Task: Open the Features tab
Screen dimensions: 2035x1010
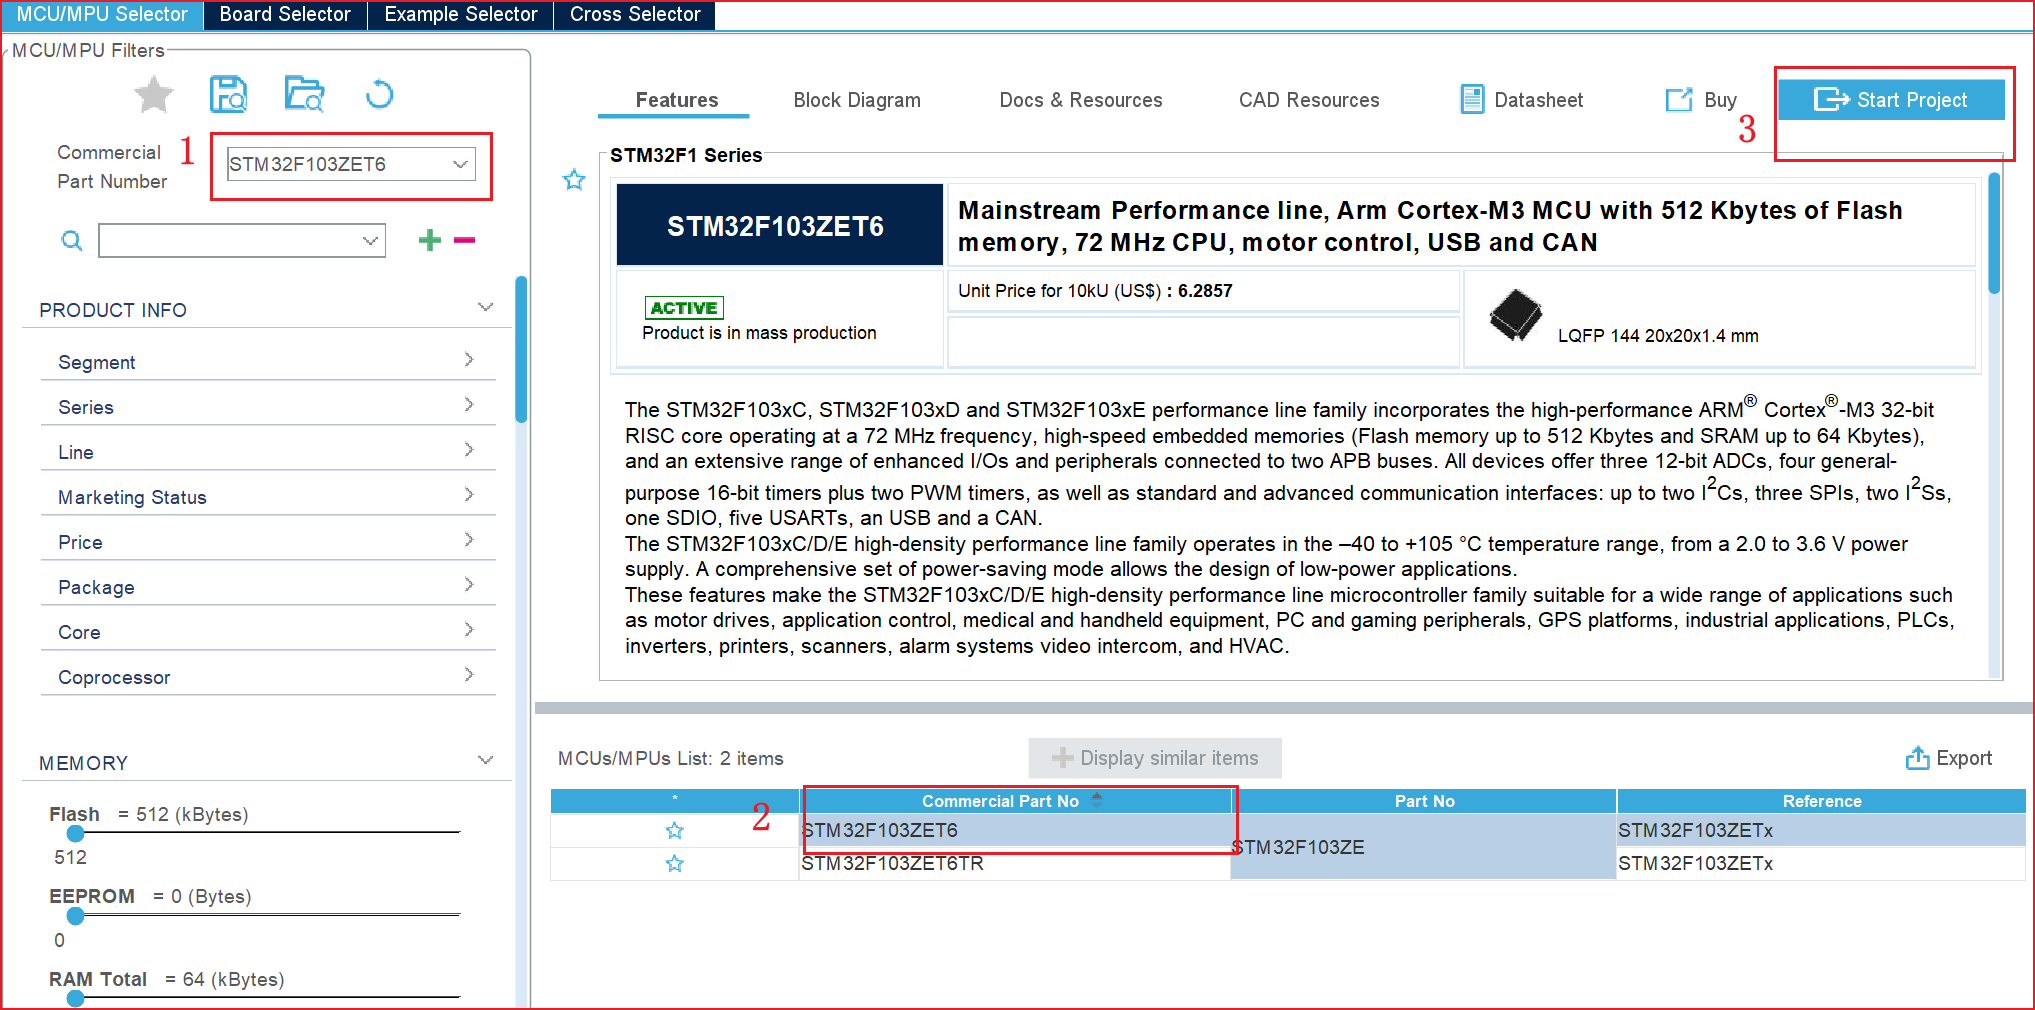Action: click(676, 100)
